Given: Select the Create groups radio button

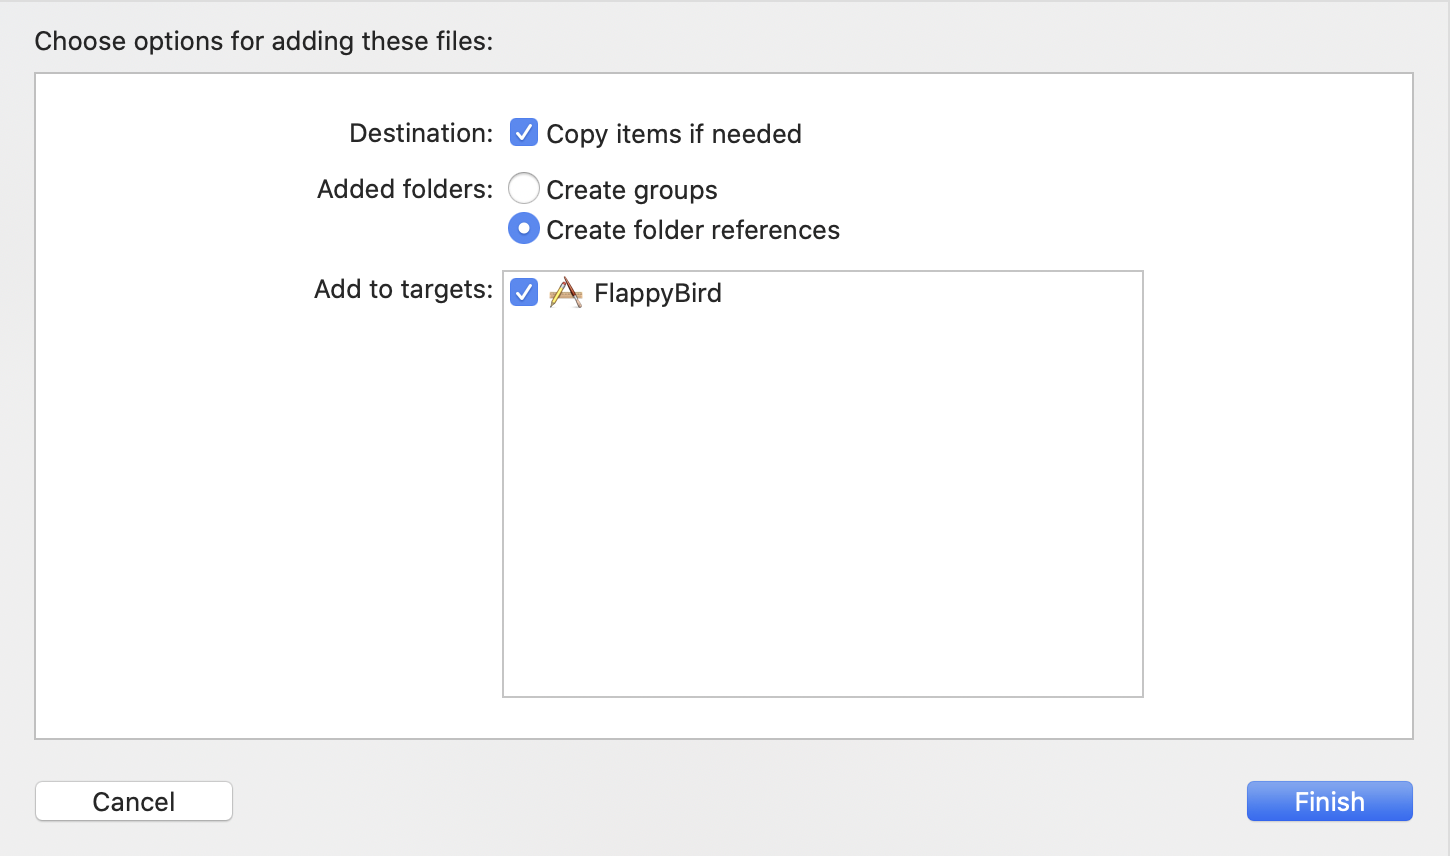Looking at the screenshot, I should [524, 189].
